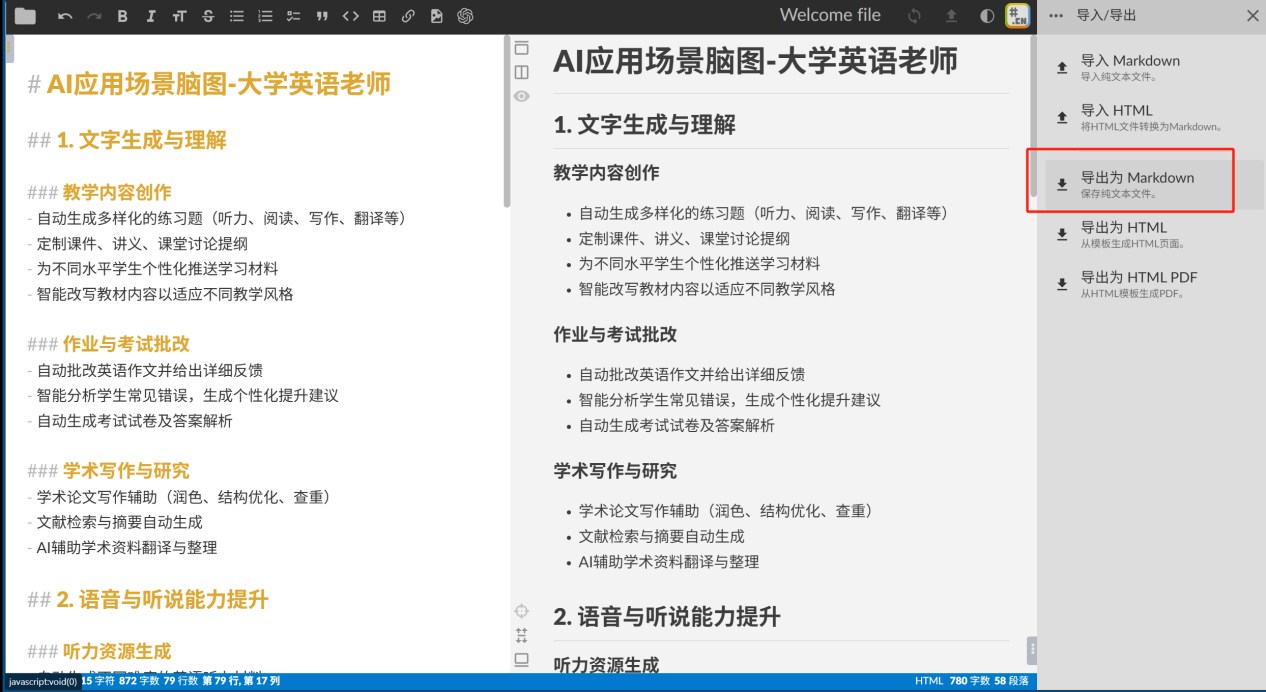This screenshot has height=692, width=1266.
Task: Click the Welcome file title field
Action: (x=830, y=15)
